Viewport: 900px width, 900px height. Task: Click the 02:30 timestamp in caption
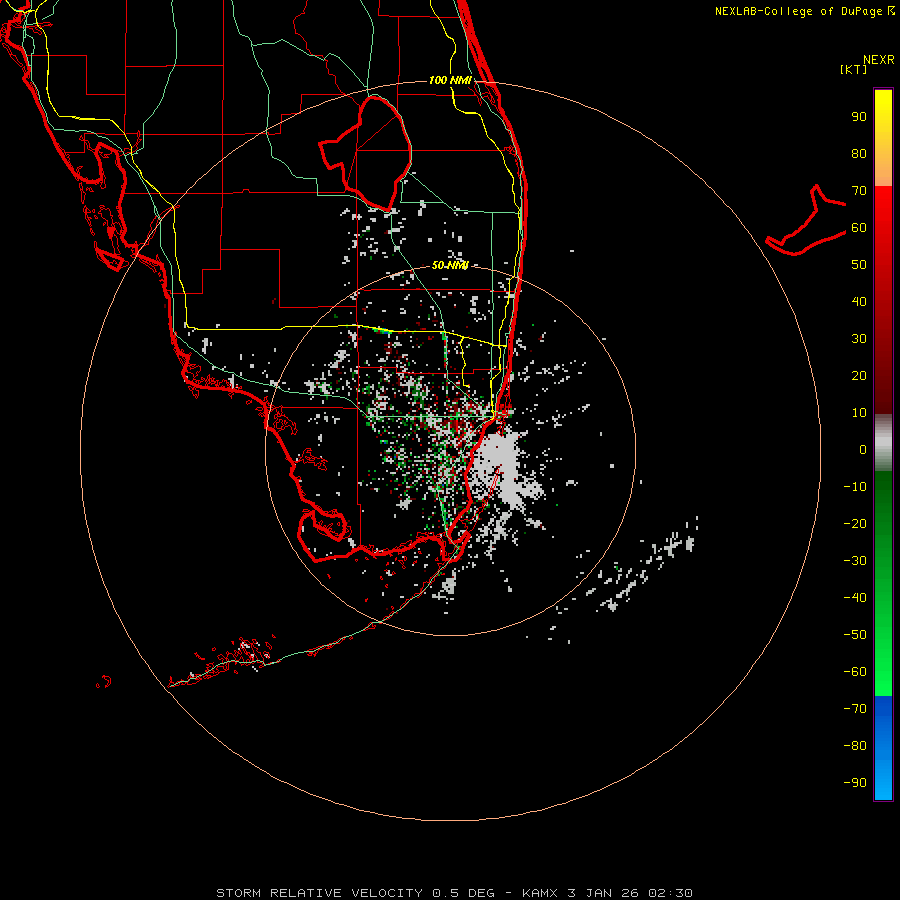click(670, 893)
